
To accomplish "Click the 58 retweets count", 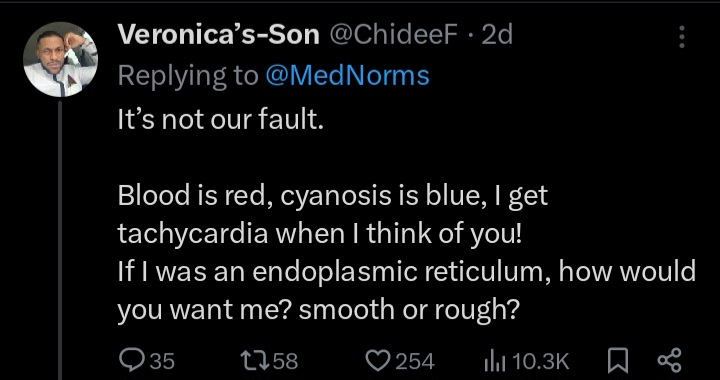I will coord(286,361).
